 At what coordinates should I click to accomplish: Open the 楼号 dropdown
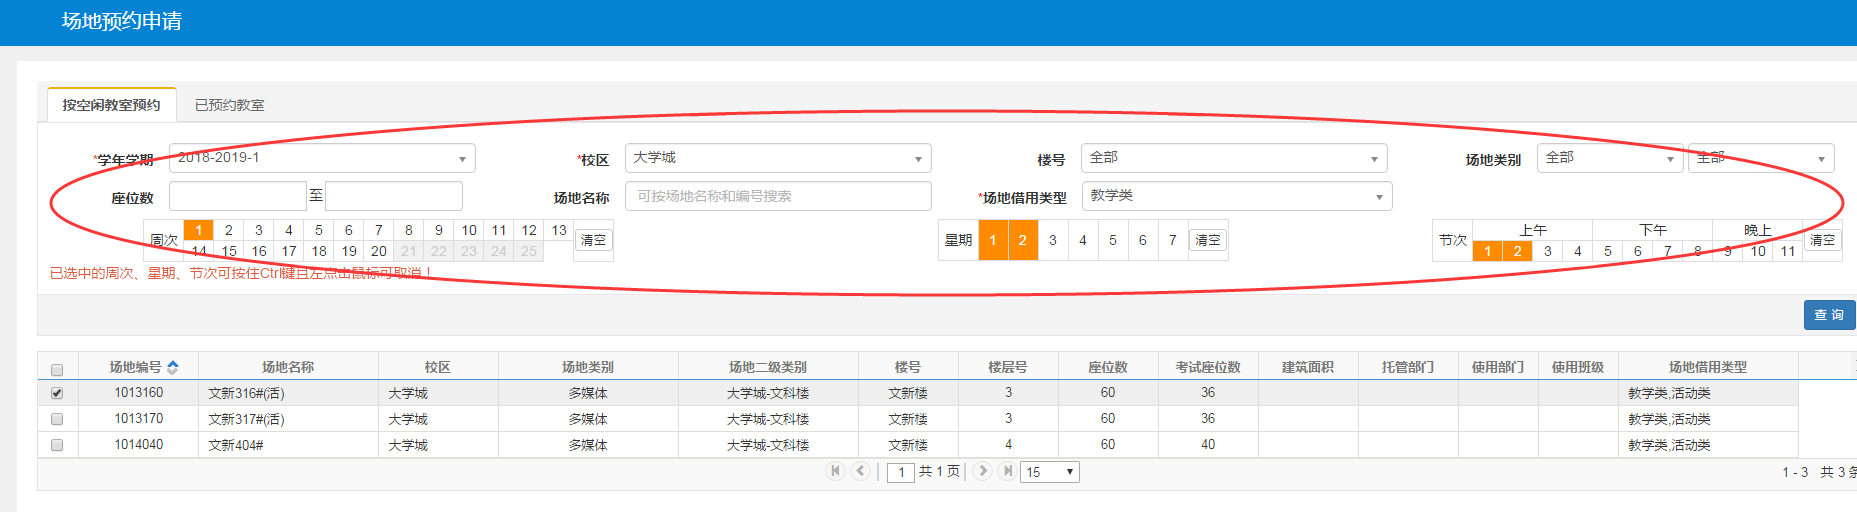[1234, 158]
